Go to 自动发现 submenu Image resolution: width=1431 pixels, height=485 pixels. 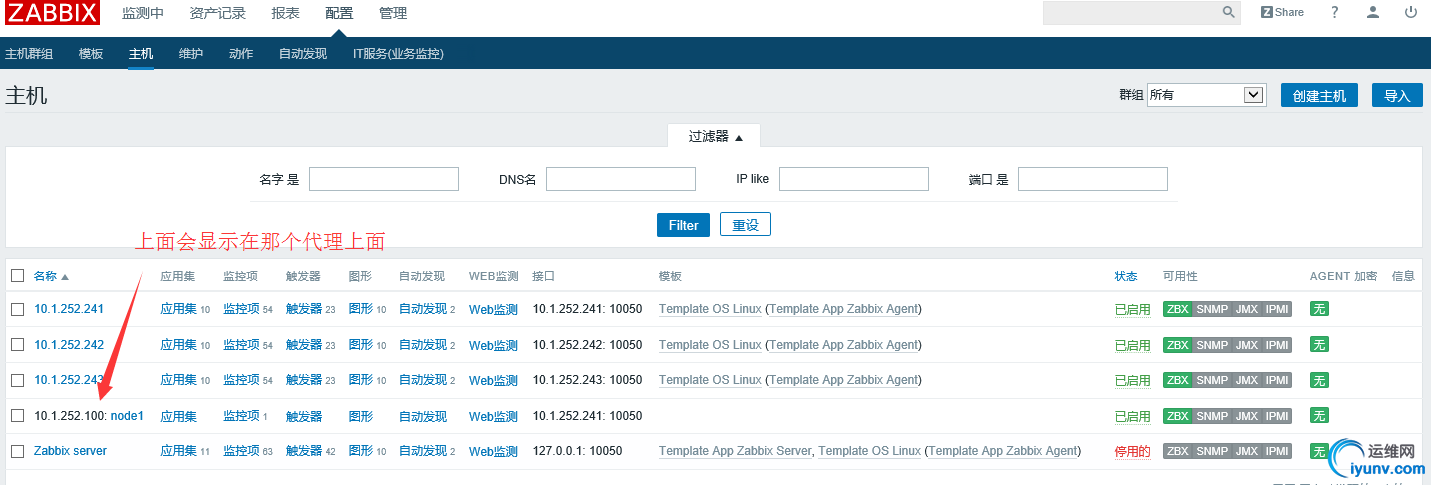(303, 54)
